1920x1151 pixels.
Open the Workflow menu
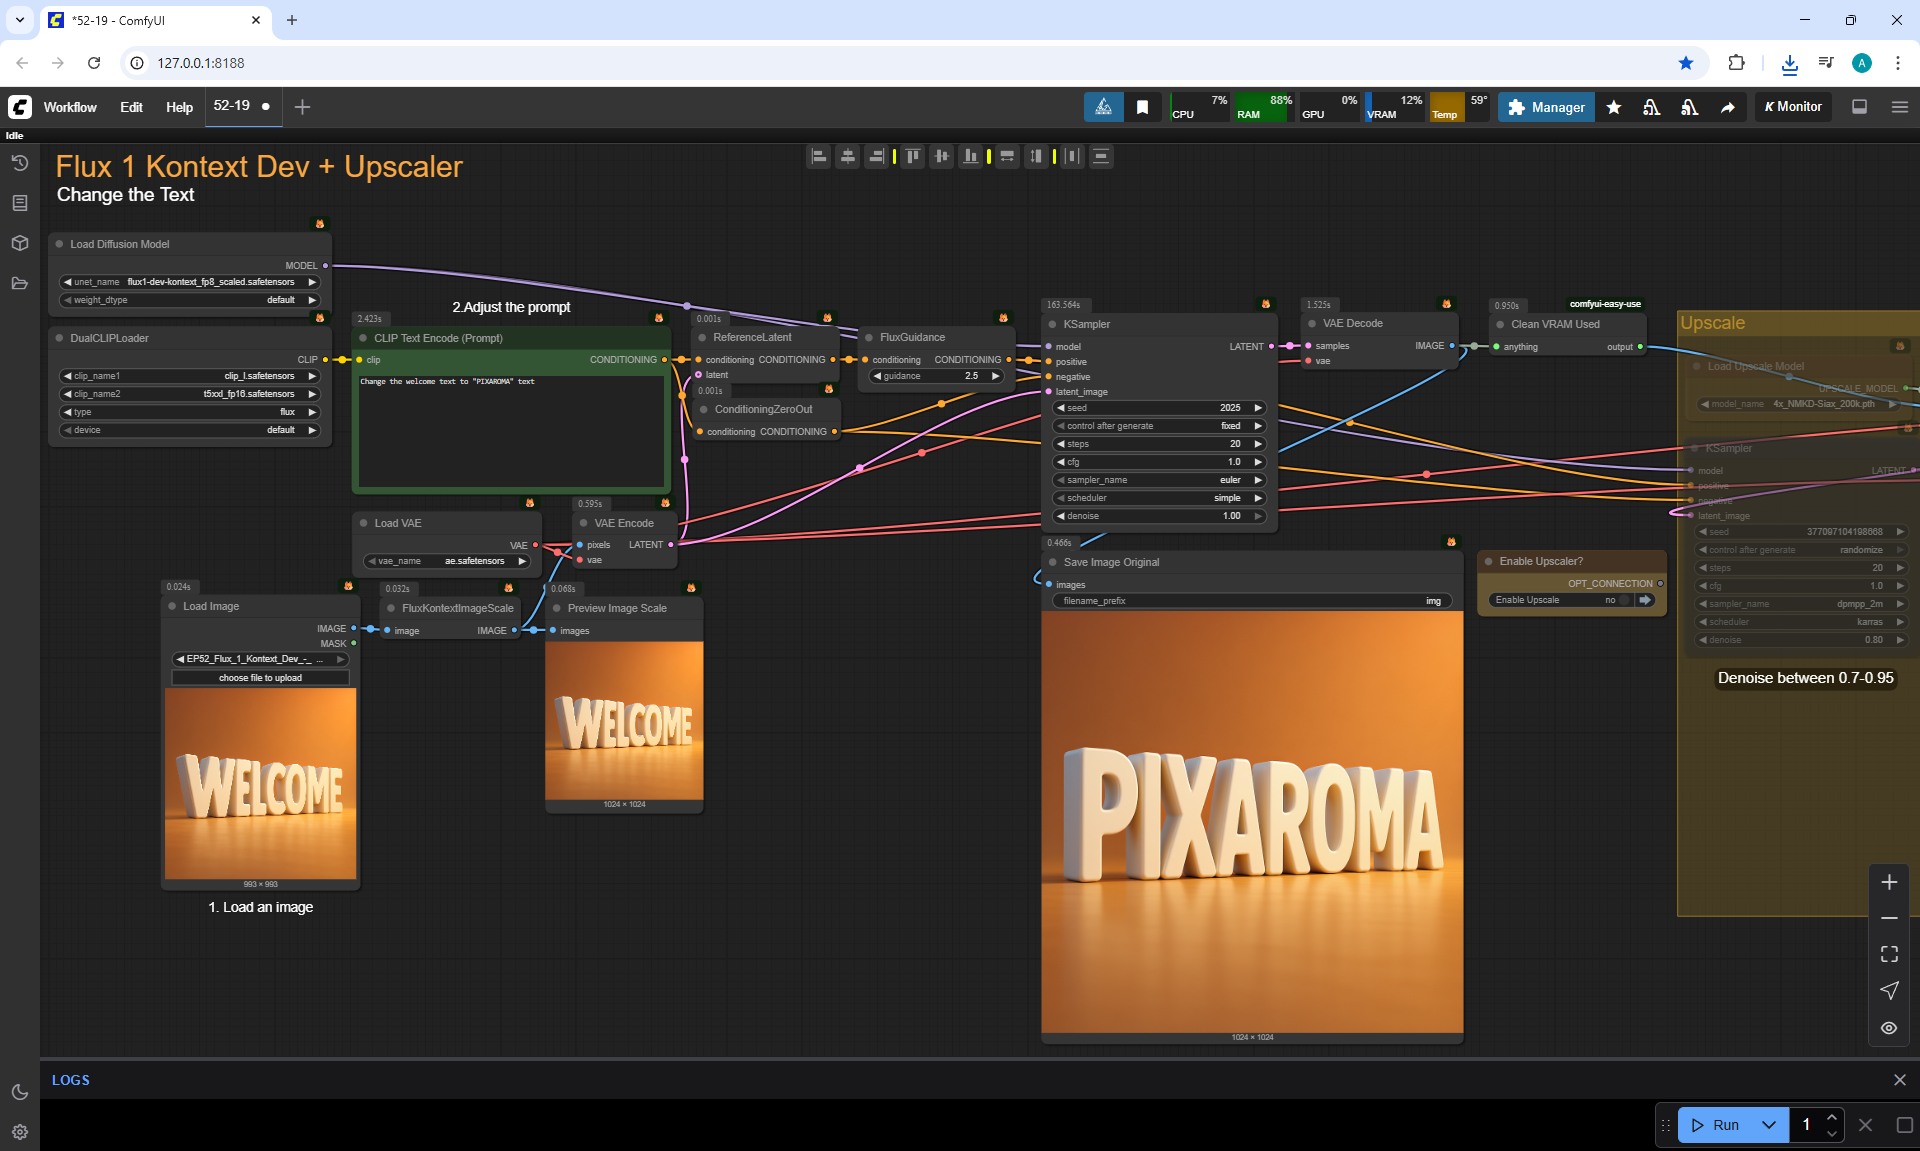70,107
